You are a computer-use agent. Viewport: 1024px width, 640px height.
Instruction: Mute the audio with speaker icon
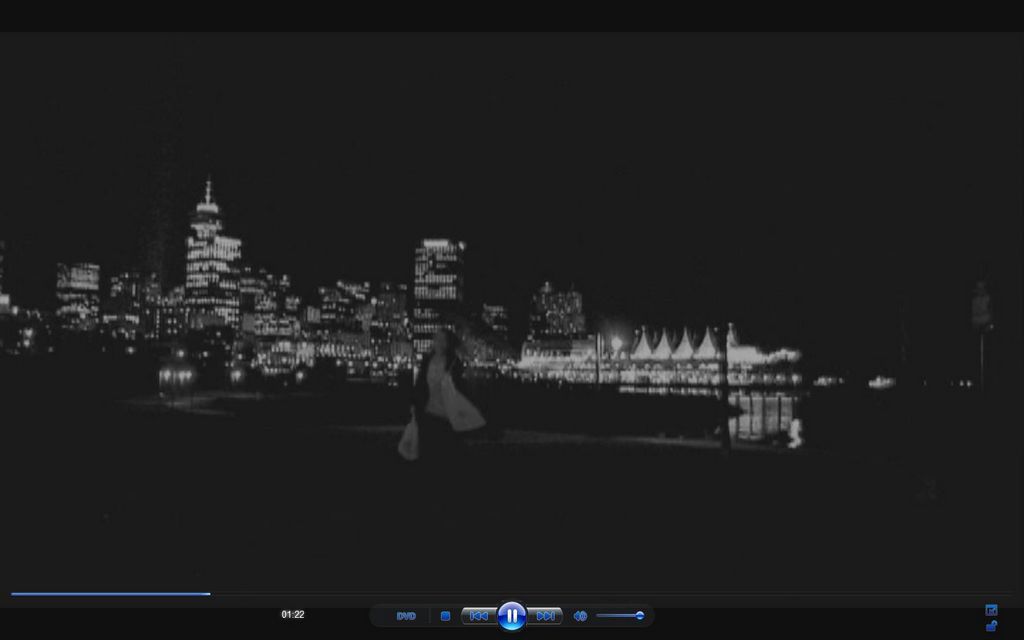click(580, 616)
